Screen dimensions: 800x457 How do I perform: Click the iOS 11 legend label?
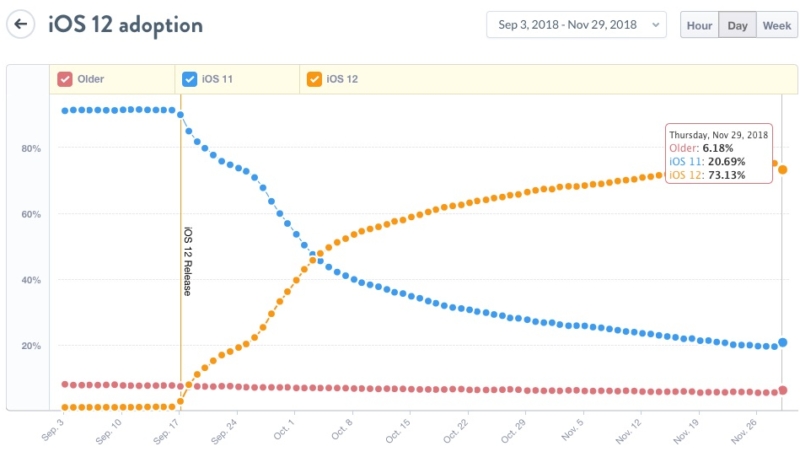217,79
